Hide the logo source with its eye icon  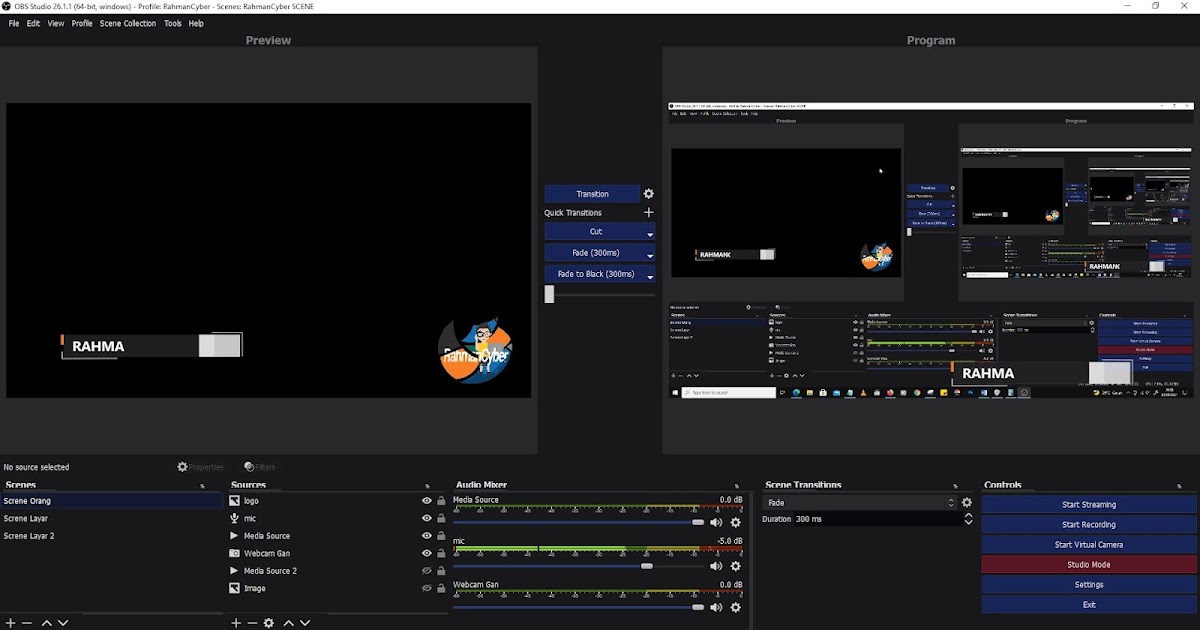[x=427, y=501]
